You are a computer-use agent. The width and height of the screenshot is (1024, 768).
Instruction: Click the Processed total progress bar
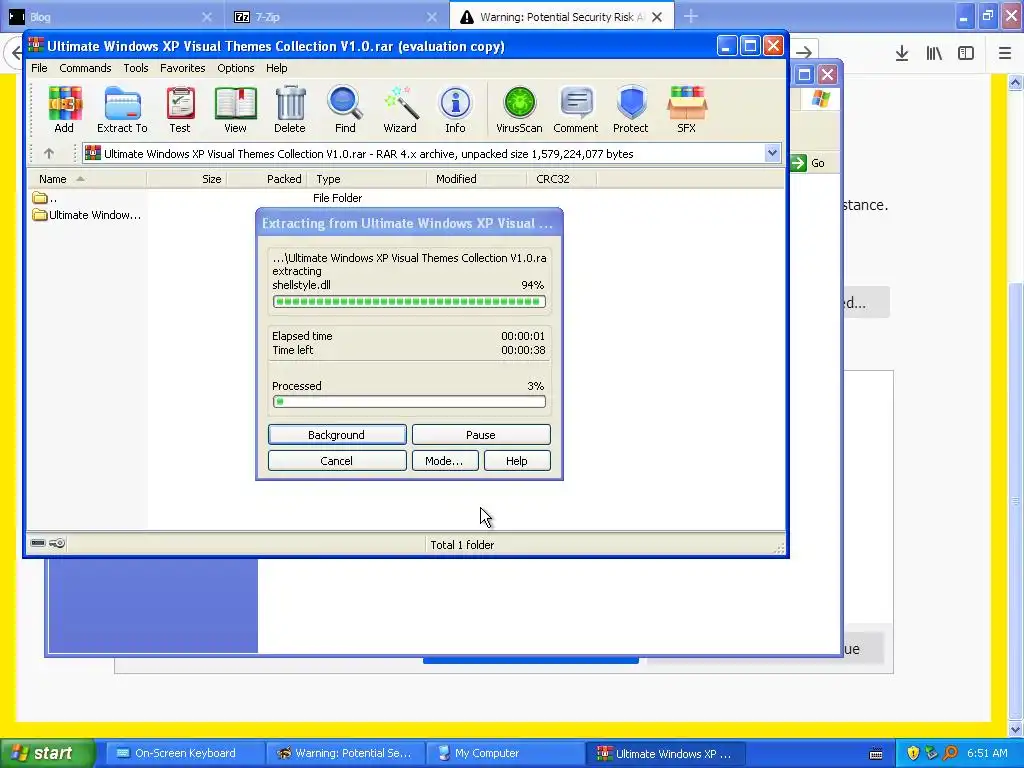[409, 402]
